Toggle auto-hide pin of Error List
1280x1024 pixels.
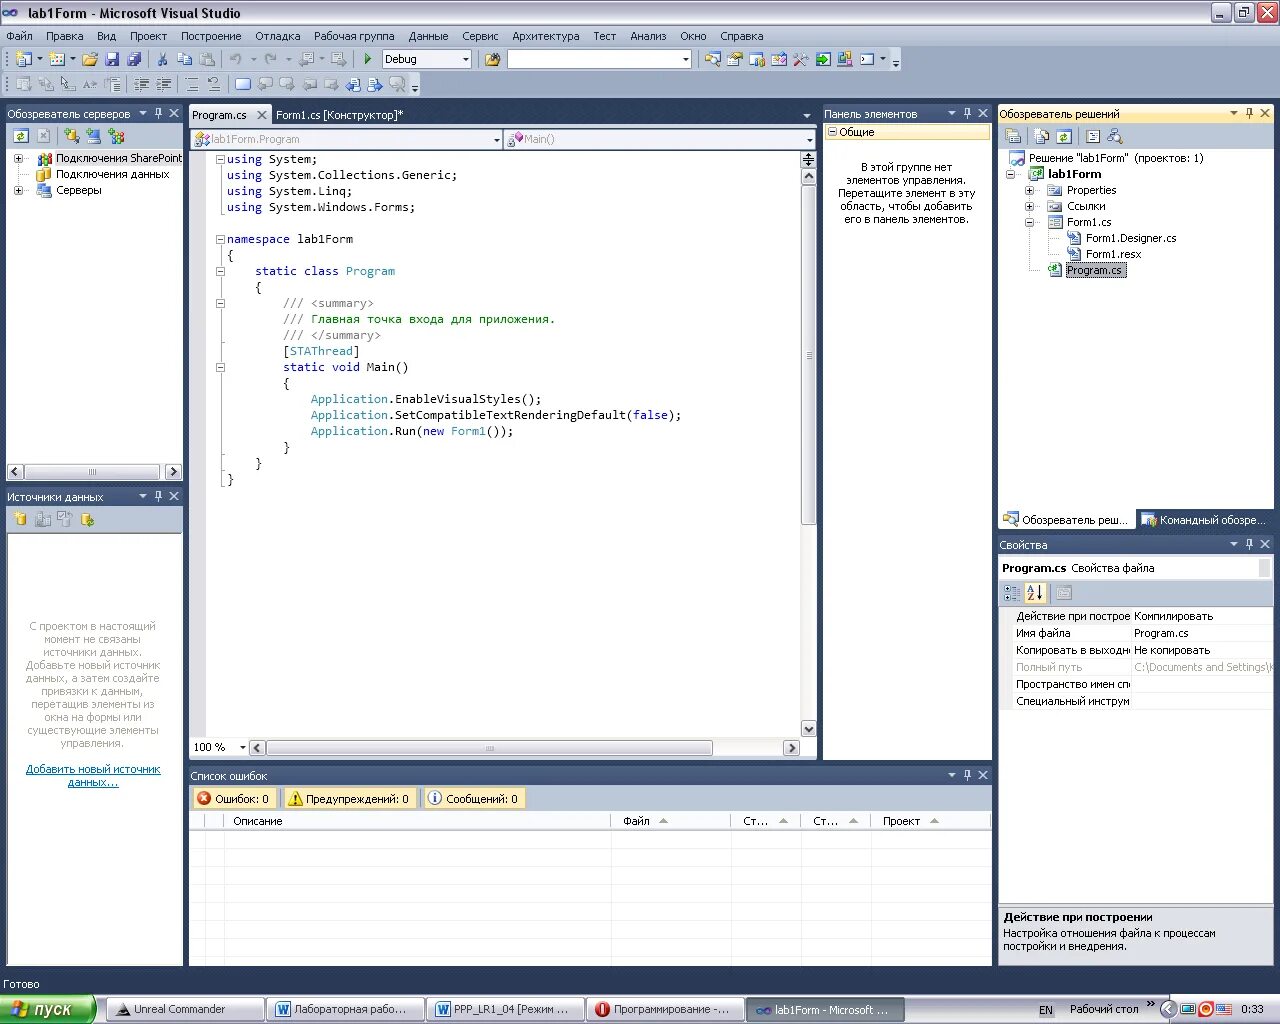coord(967,775)
